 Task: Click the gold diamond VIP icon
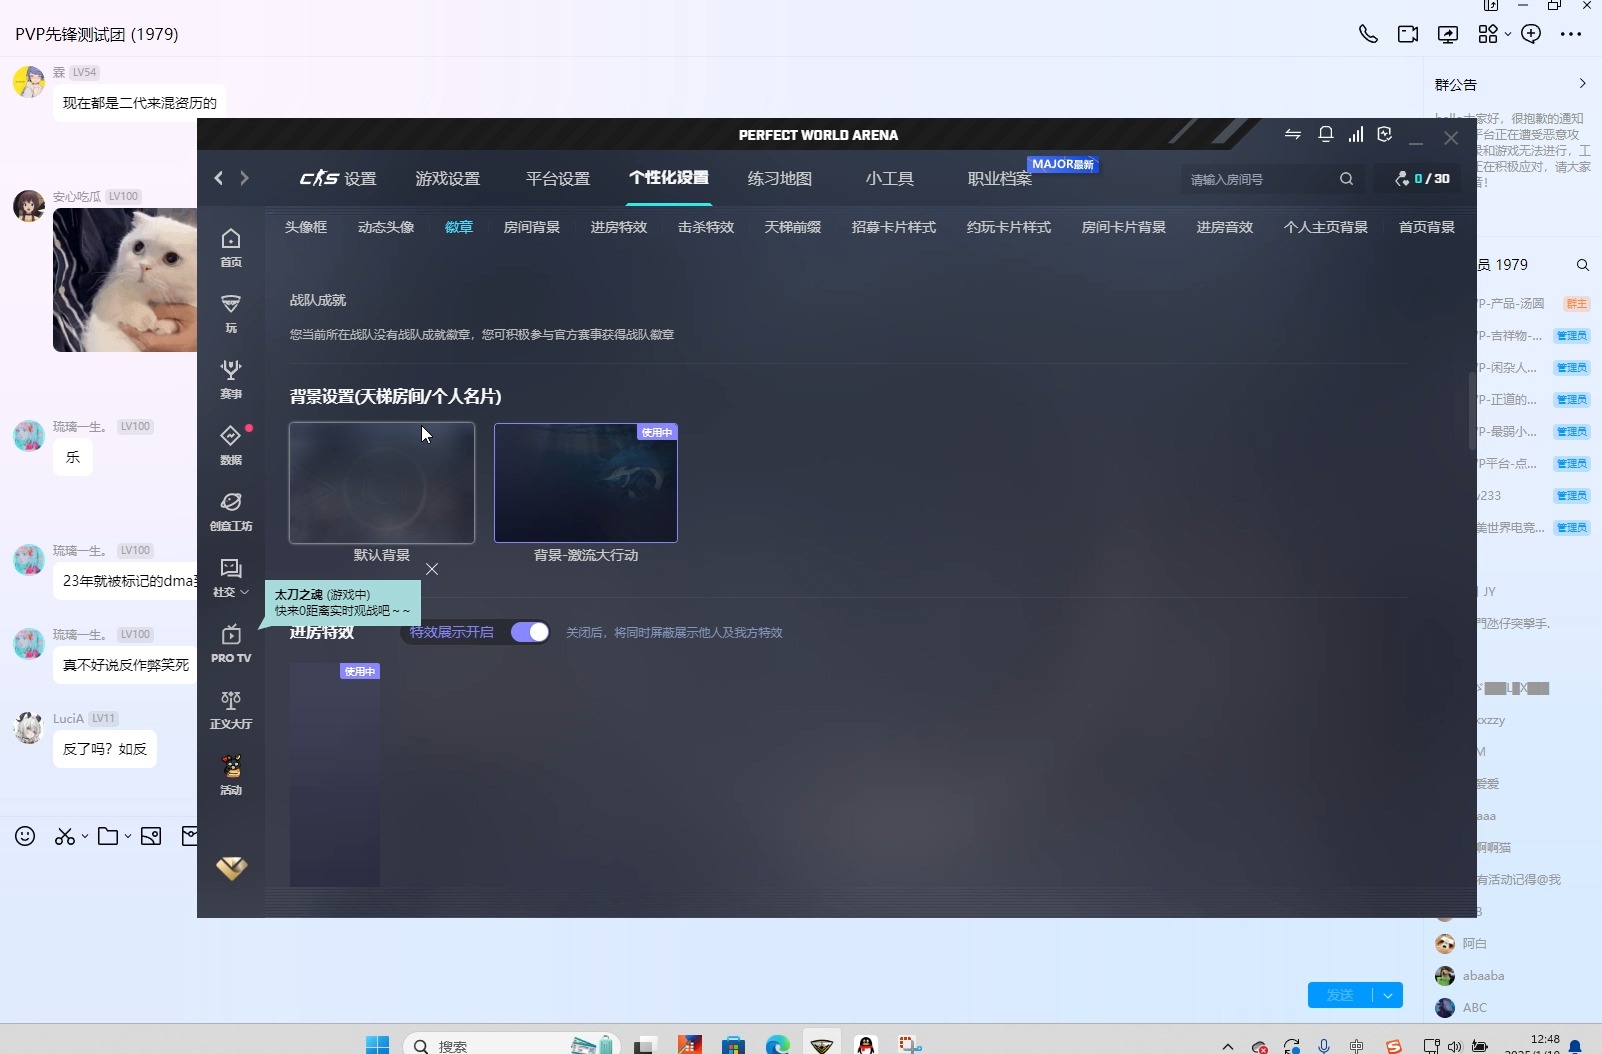pos(231,868)
